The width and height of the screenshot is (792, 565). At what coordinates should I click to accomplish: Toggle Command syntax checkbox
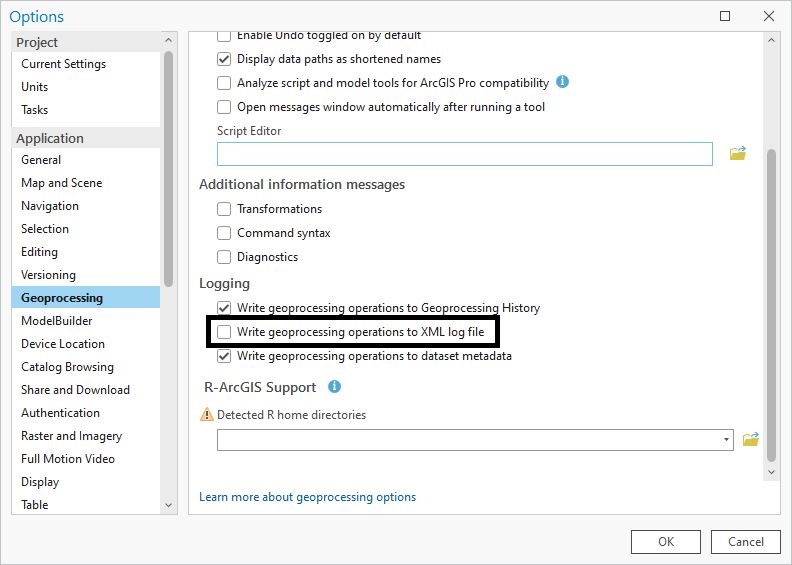[224, 233]
